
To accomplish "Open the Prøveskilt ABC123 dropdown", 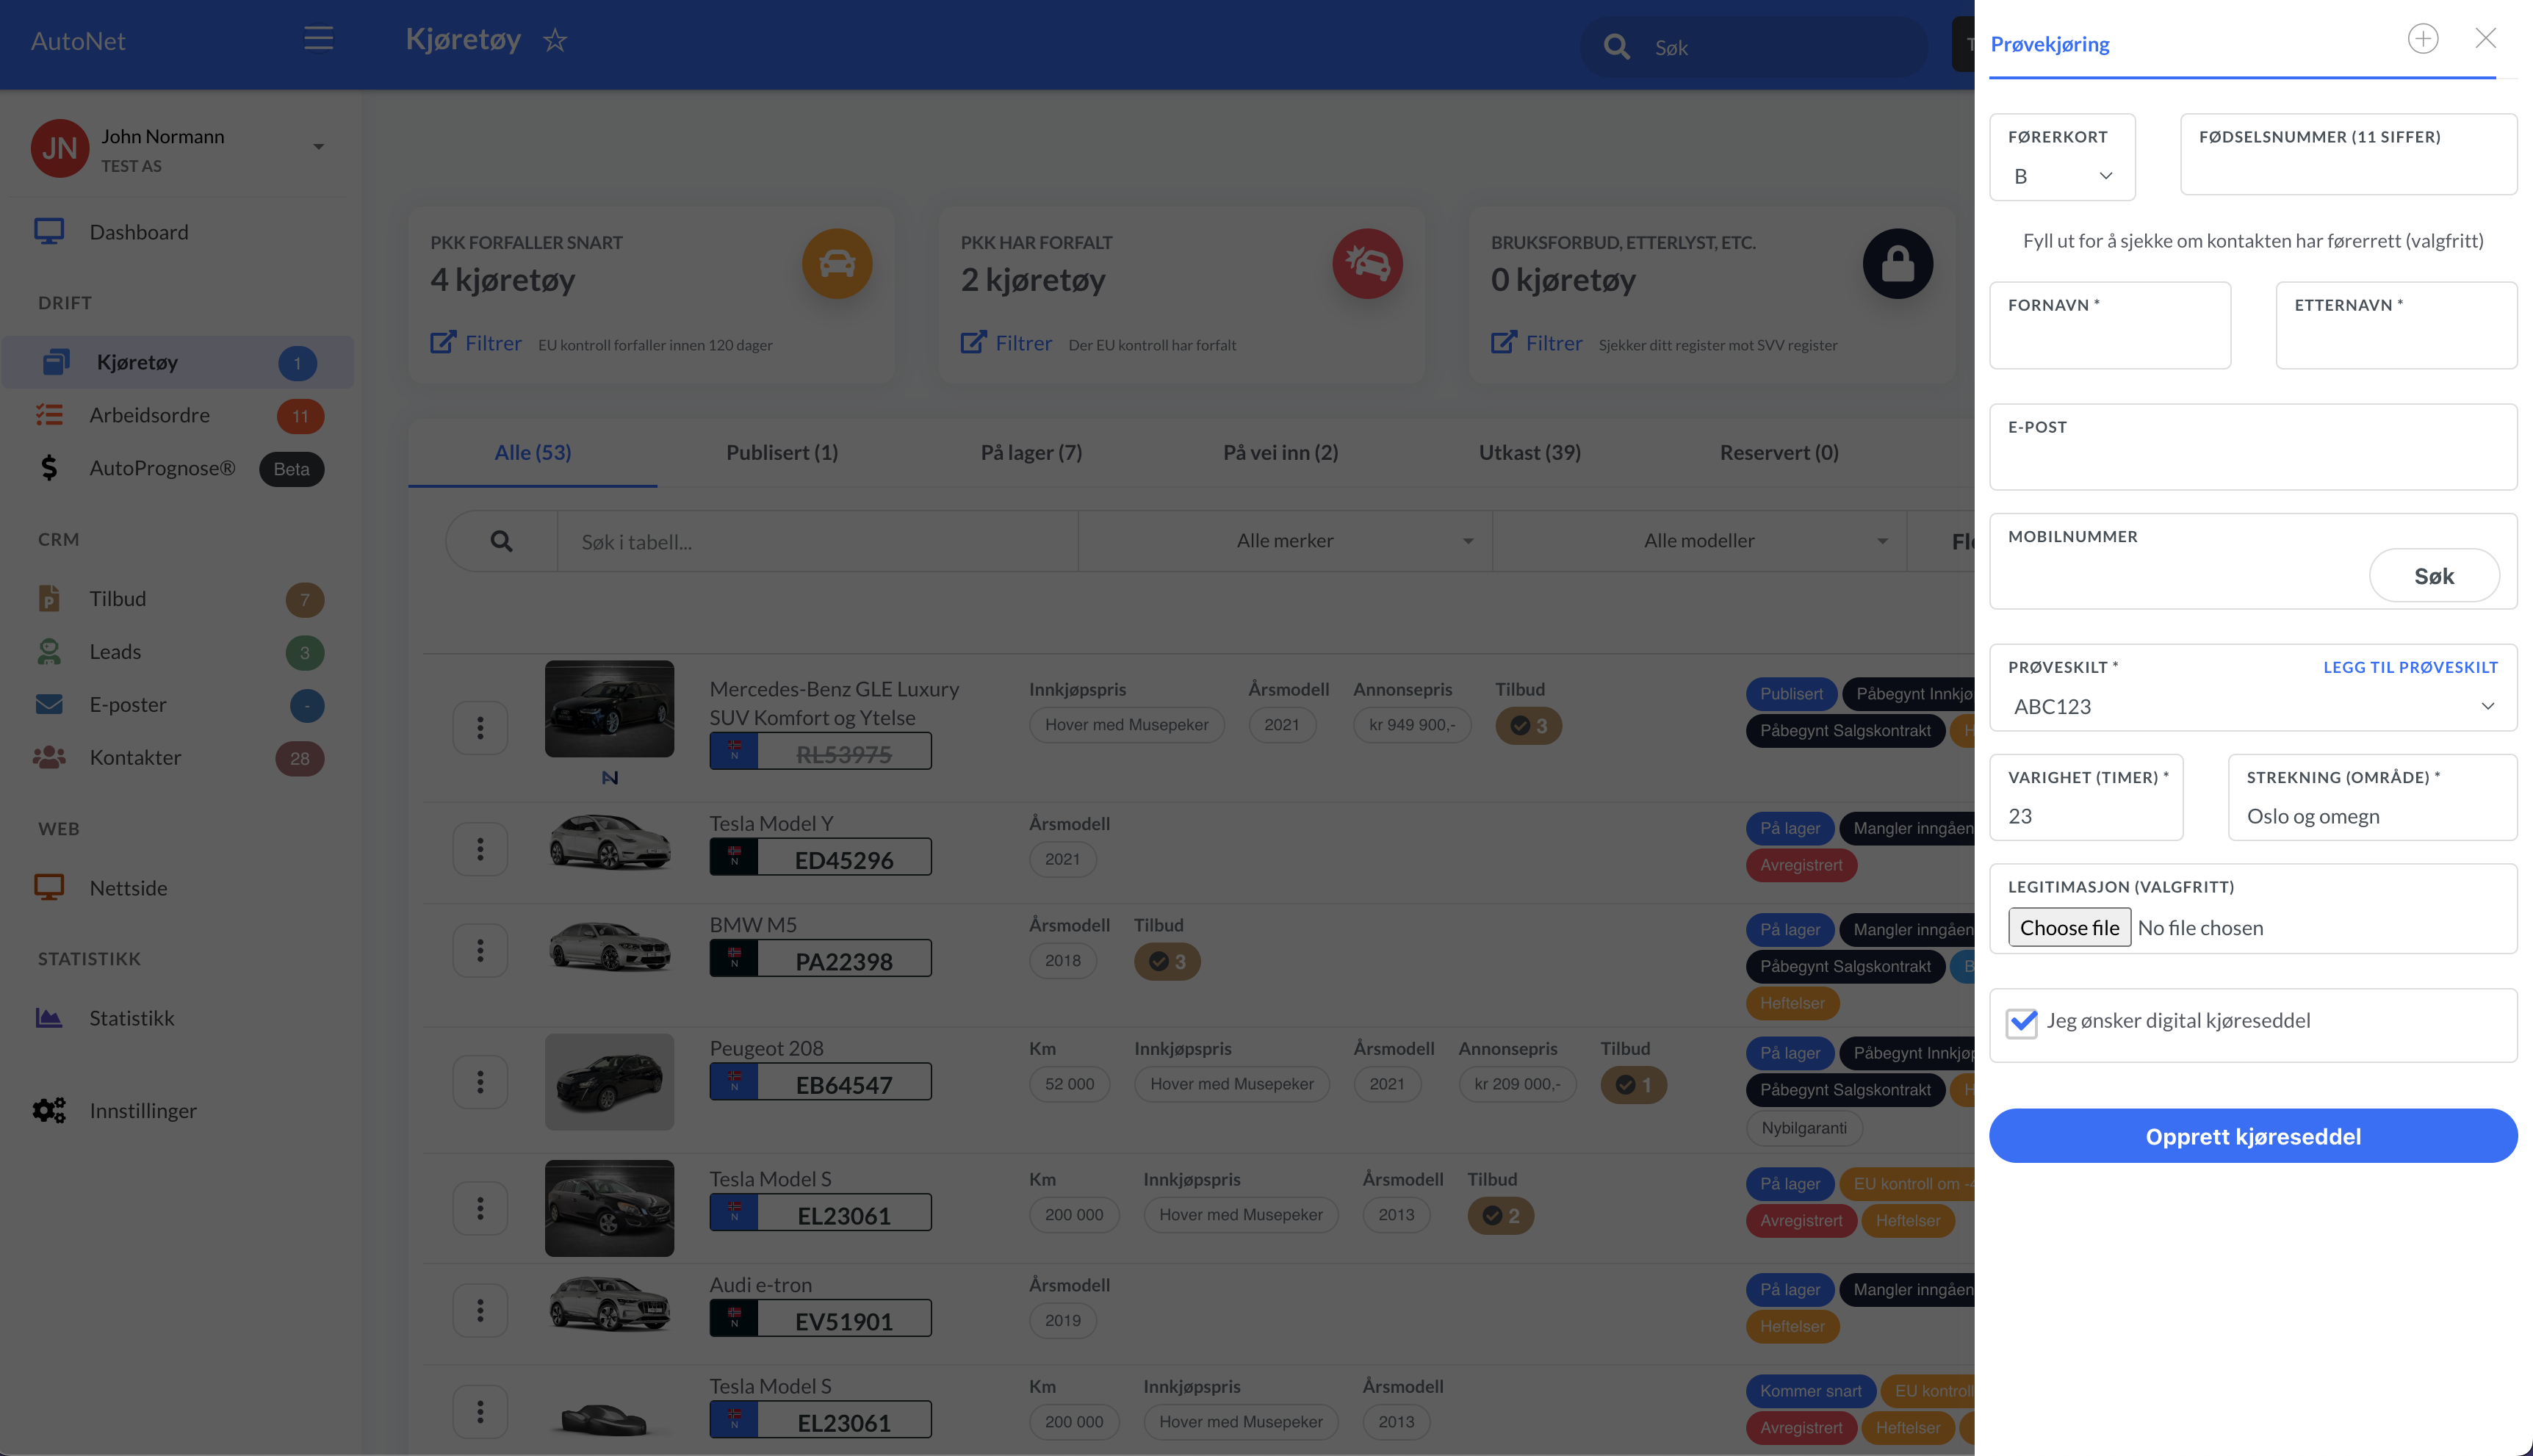I will (2253, 706).
